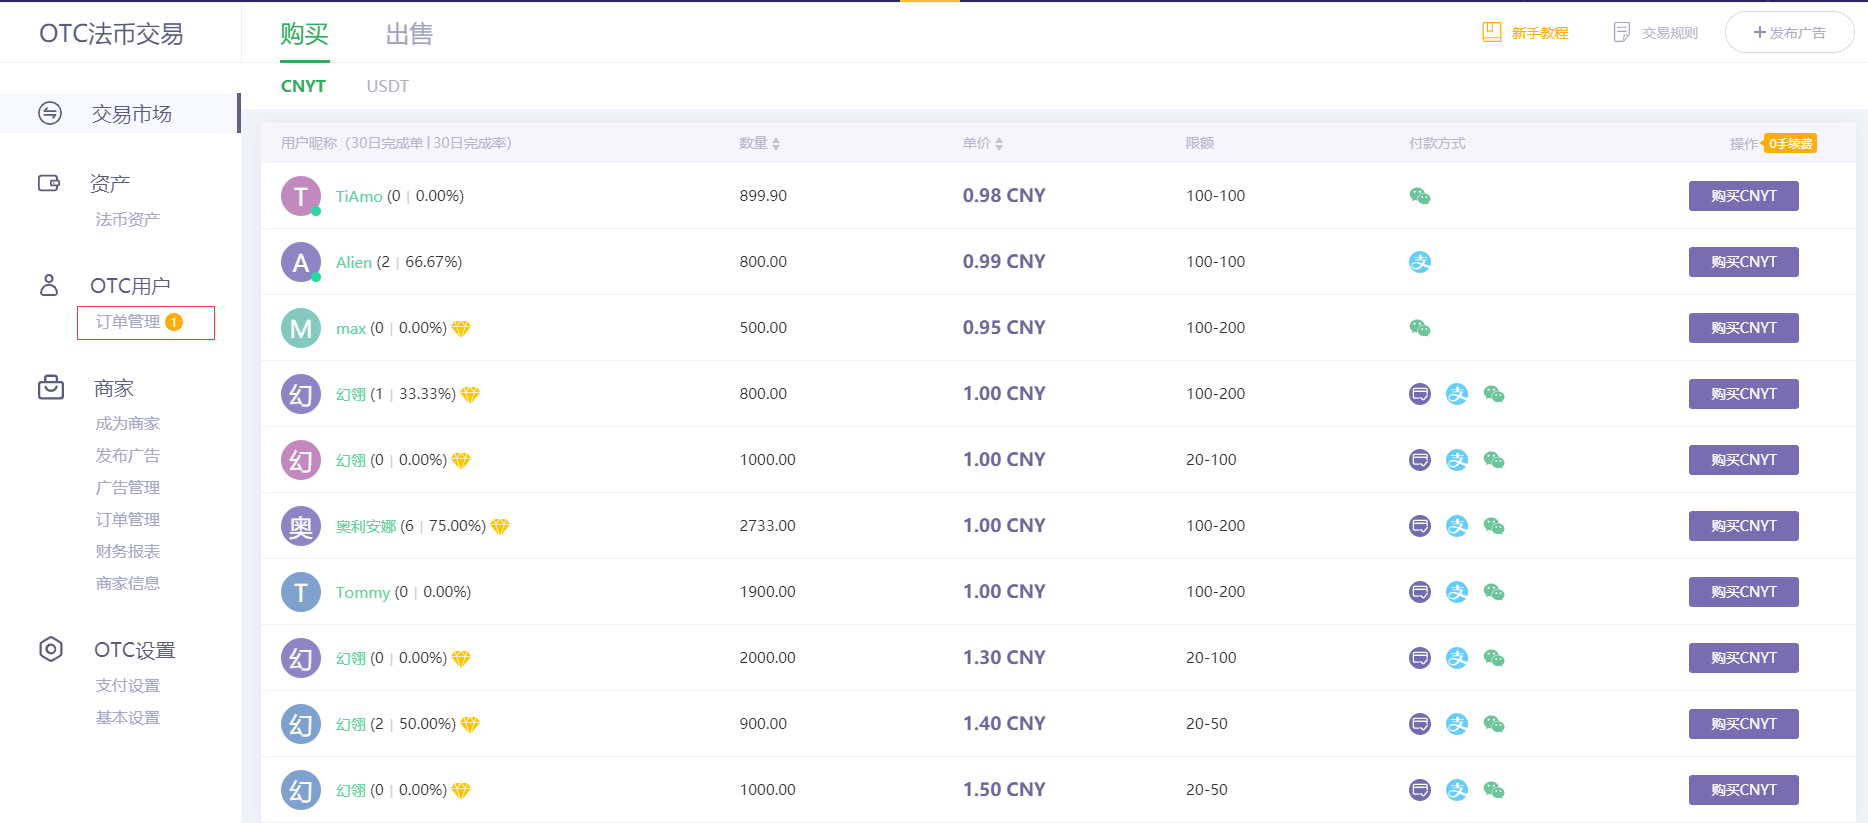Screen dimensions: 1868x823
Task: Click WeChat pay icon in max row
Action: (1420, 328)
